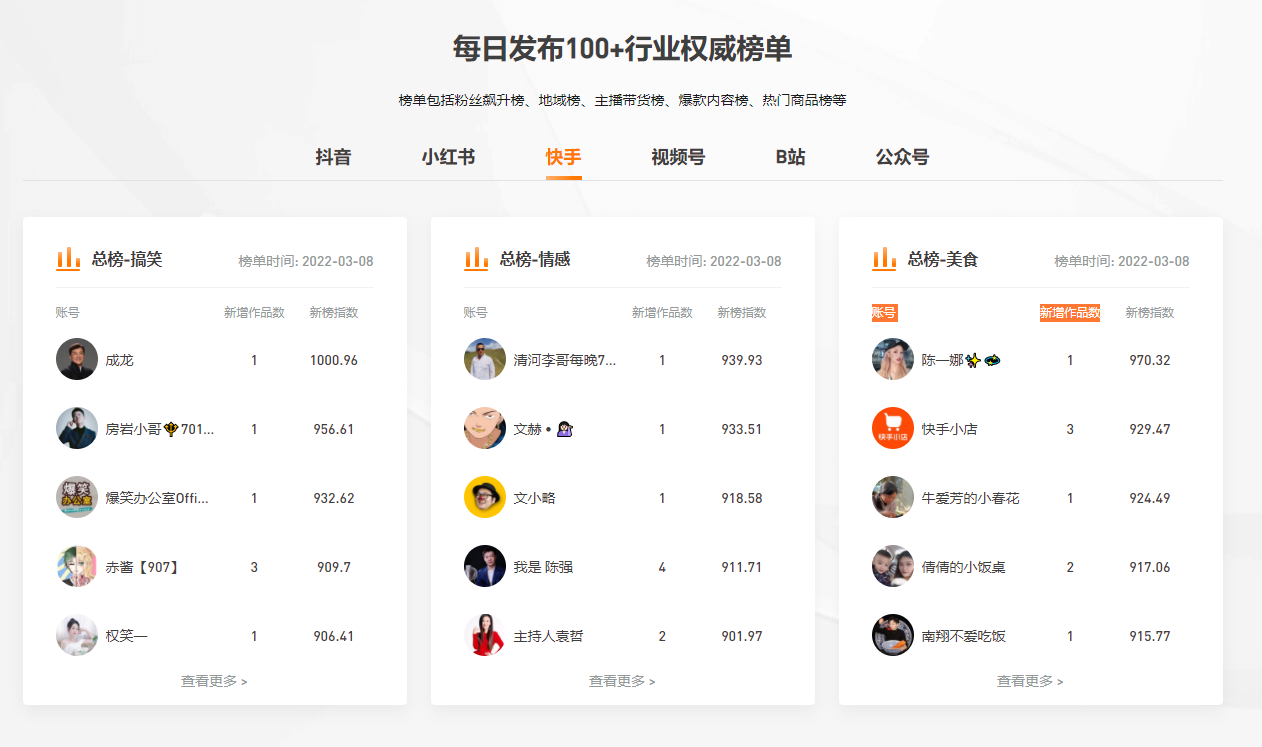Switch to the 小红书 tab

(448, 157)
